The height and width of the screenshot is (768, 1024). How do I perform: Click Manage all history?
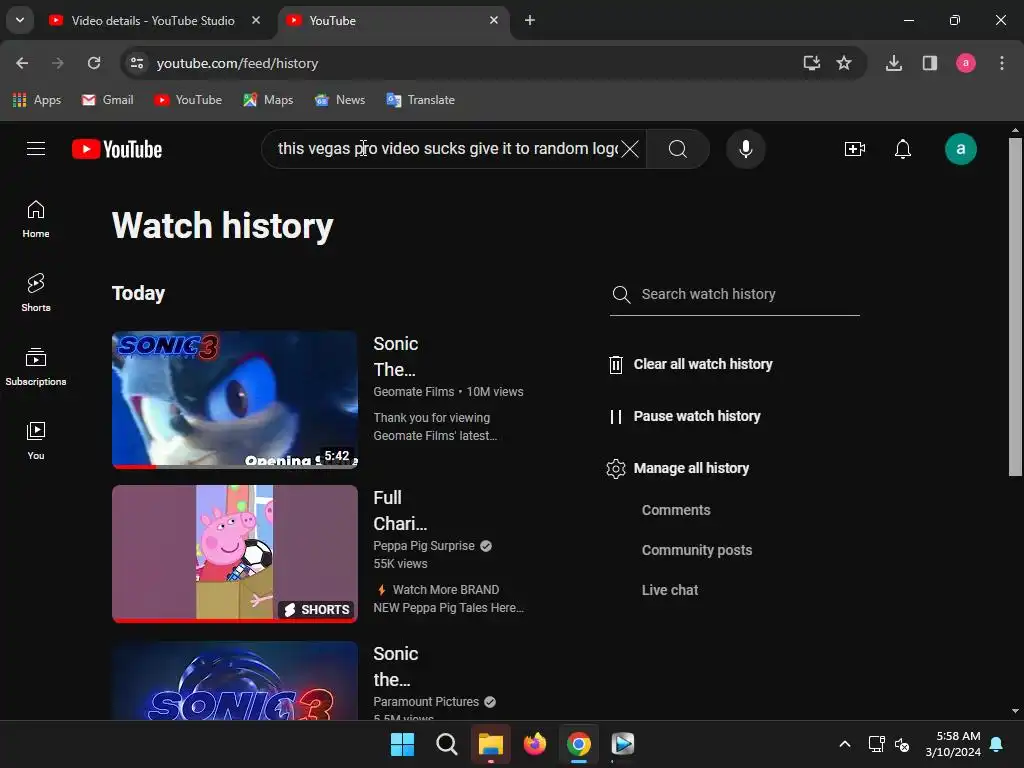[691, 468]
